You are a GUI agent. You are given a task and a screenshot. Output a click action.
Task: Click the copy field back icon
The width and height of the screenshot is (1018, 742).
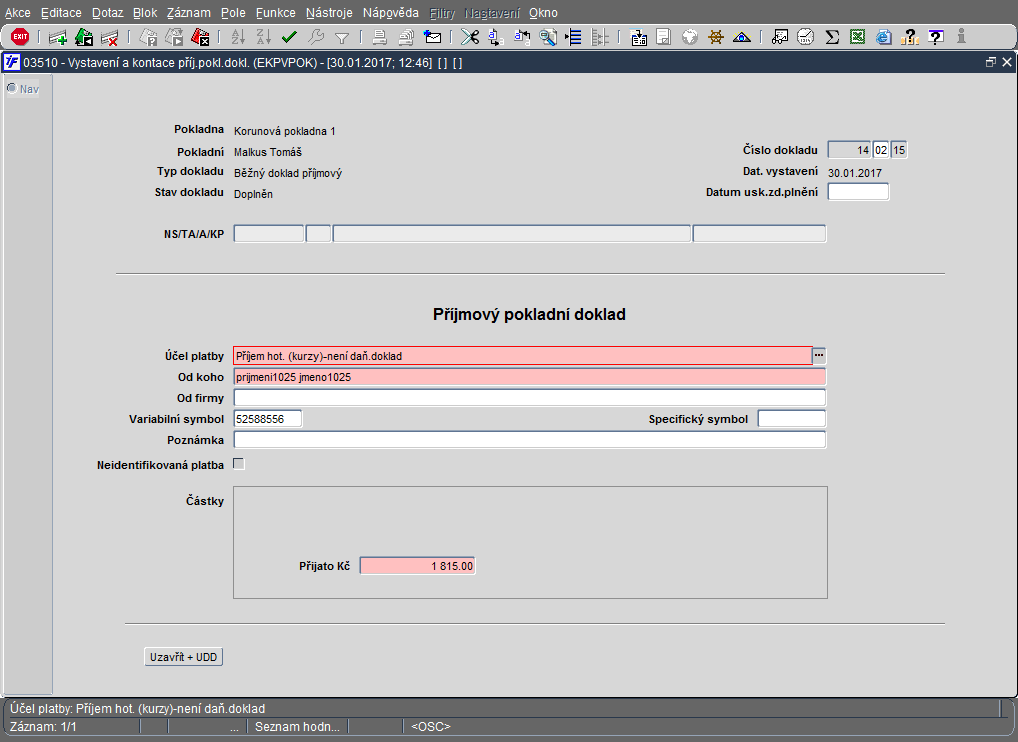point(522,38)
